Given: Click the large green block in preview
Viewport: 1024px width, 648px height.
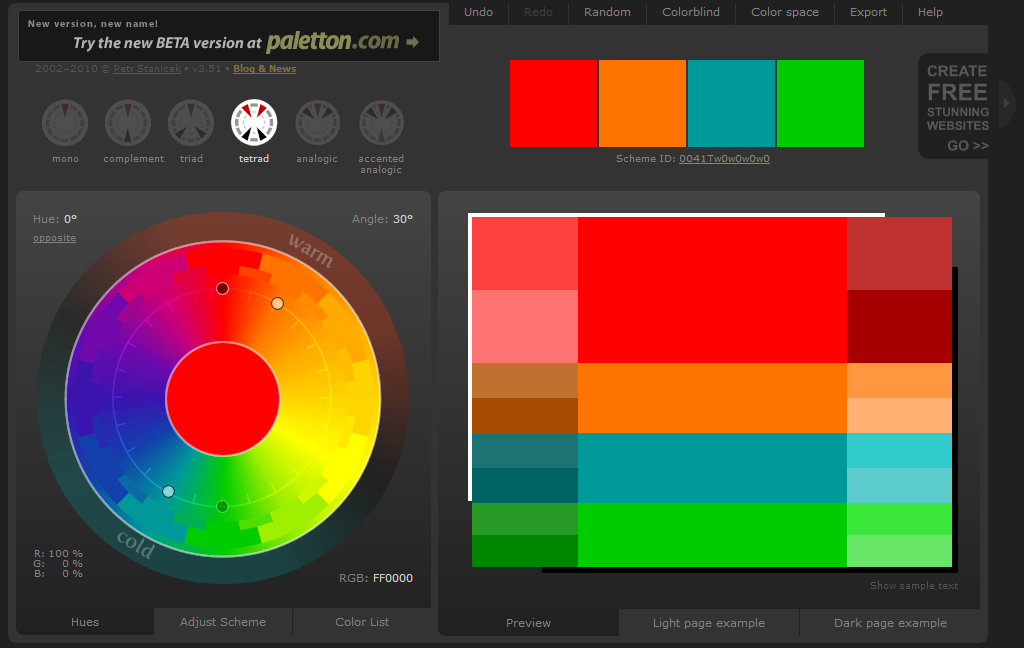Looking at the screenshot, I should 712,535.
